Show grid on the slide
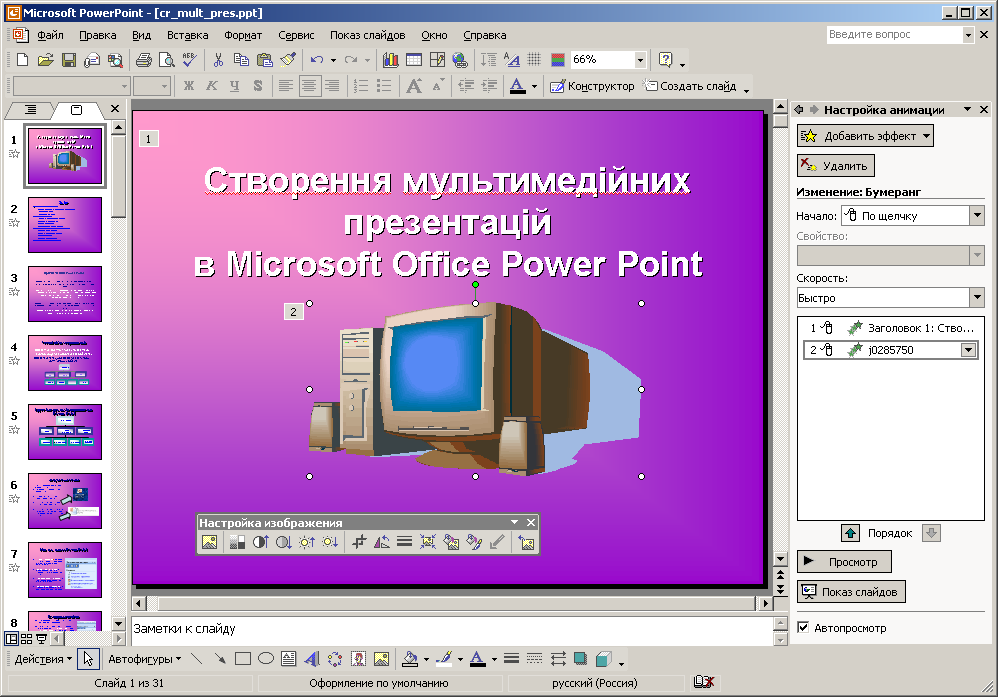 coord(535,60)
